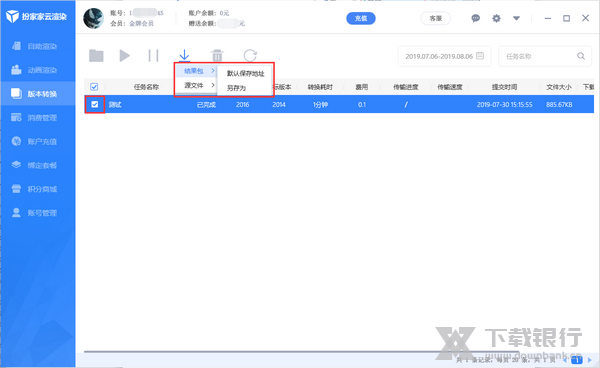The image size is (600, 368).
Task: Click the 任务名称 column header
Action: (x=146, y=87)
